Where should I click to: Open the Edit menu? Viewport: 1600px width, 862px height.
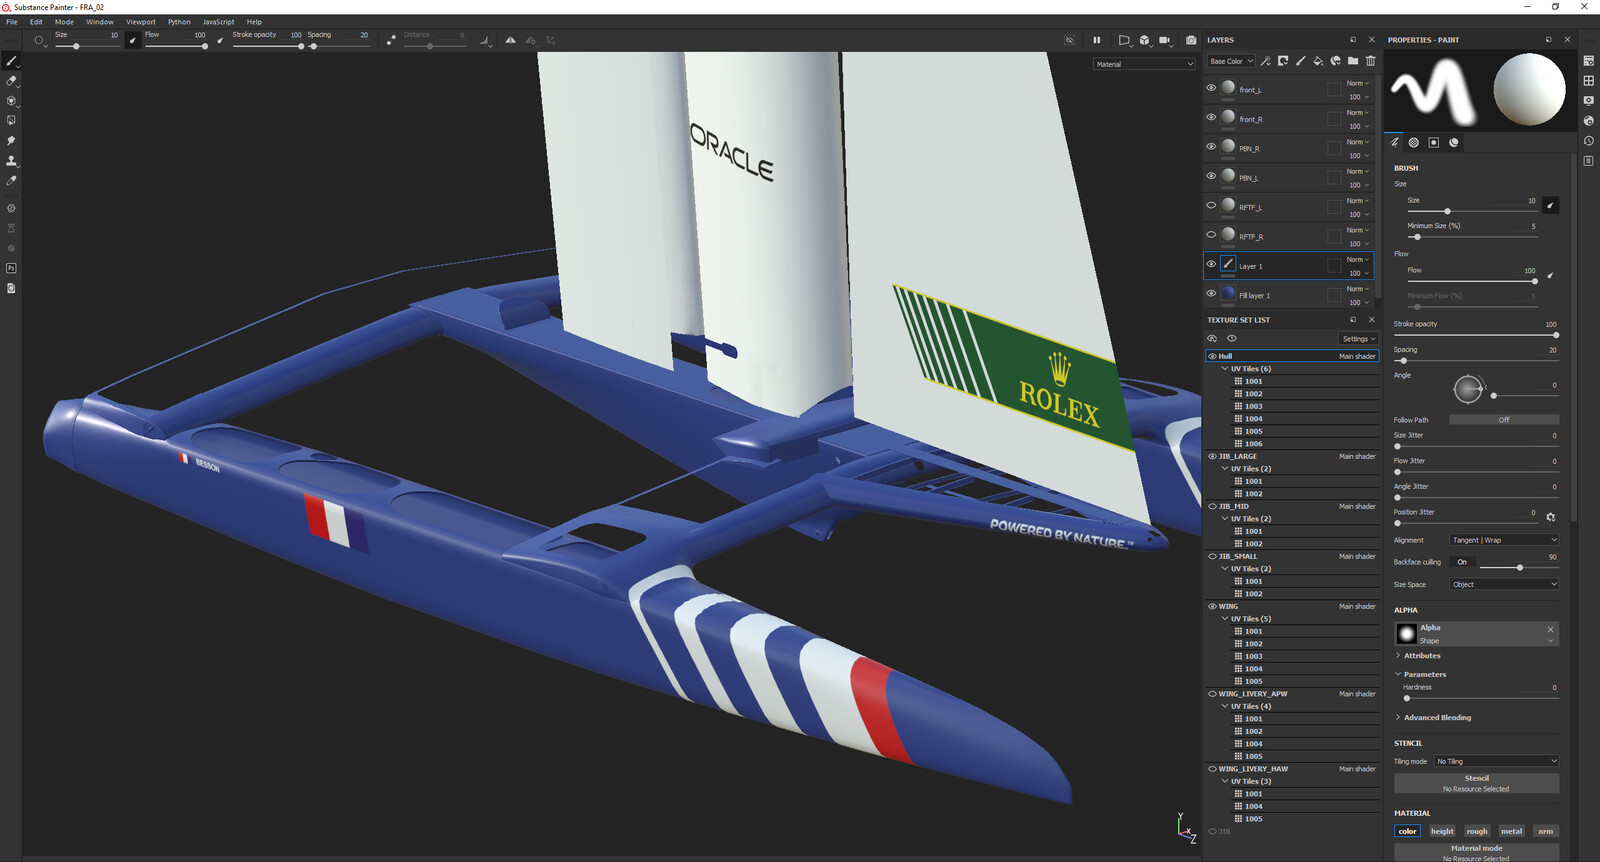click(x=36, y=22)
